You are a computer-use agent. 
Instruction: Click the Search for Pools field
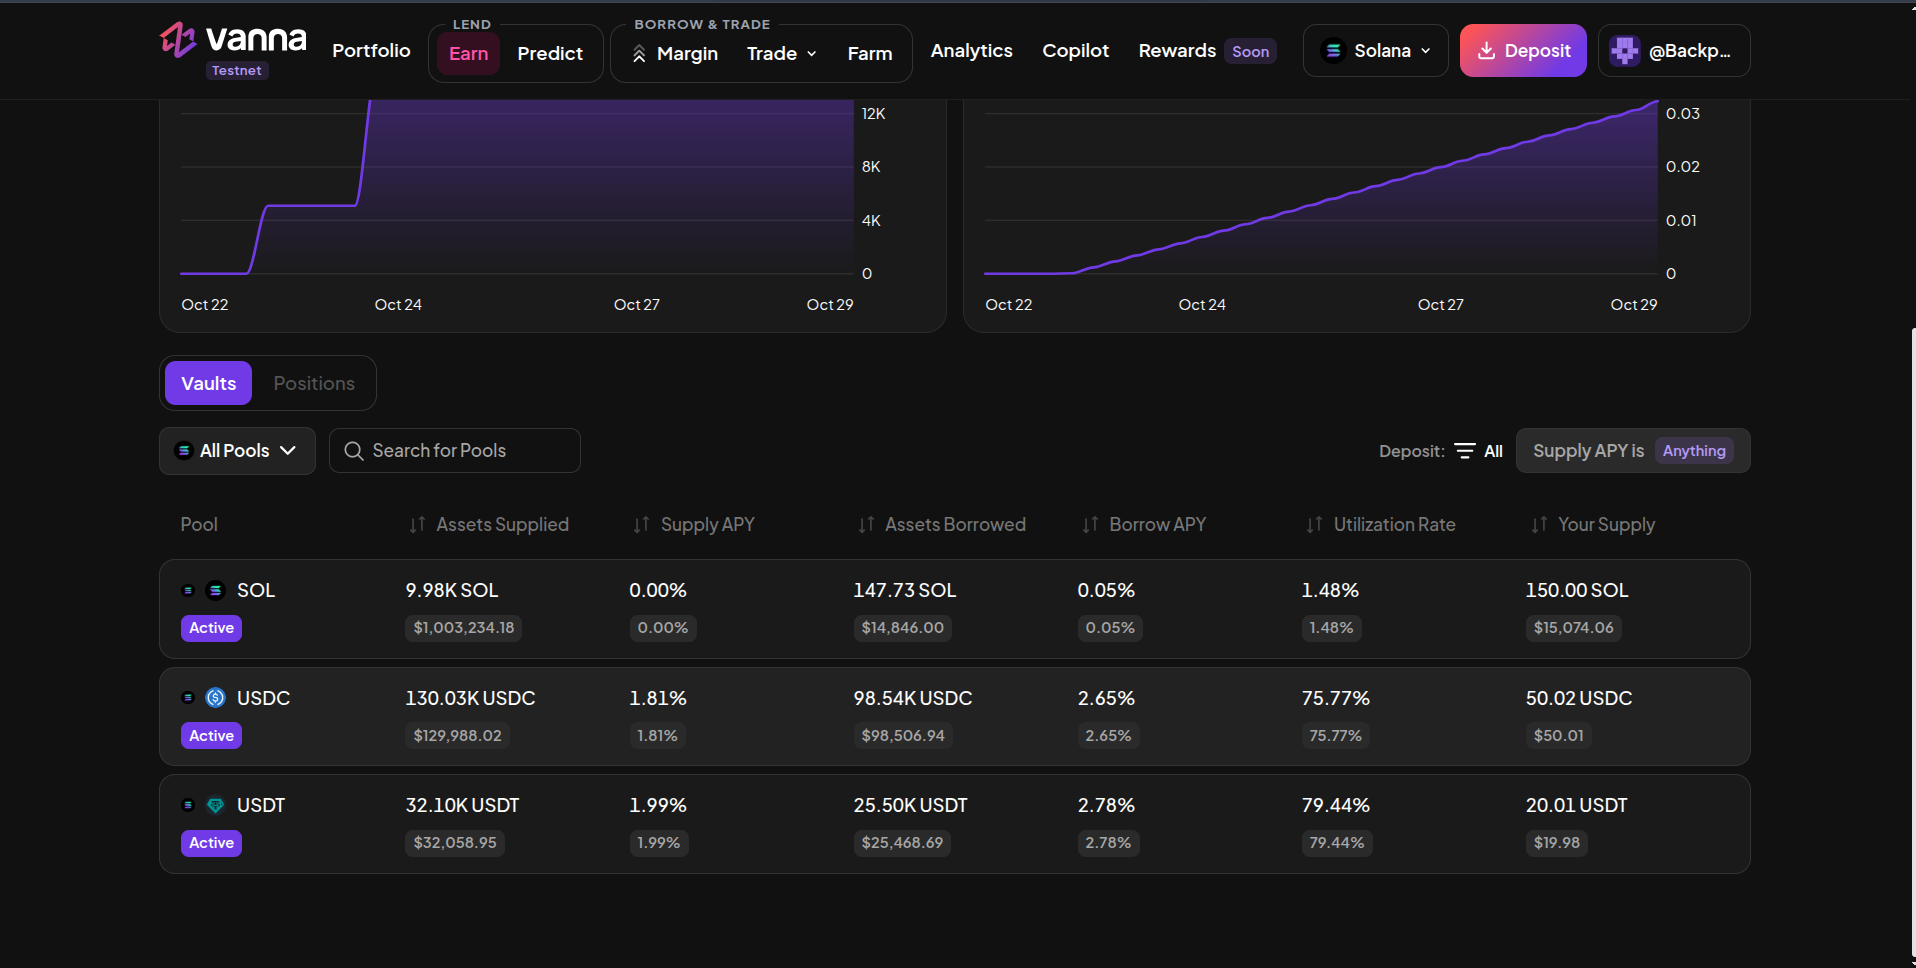pos(455,451)
